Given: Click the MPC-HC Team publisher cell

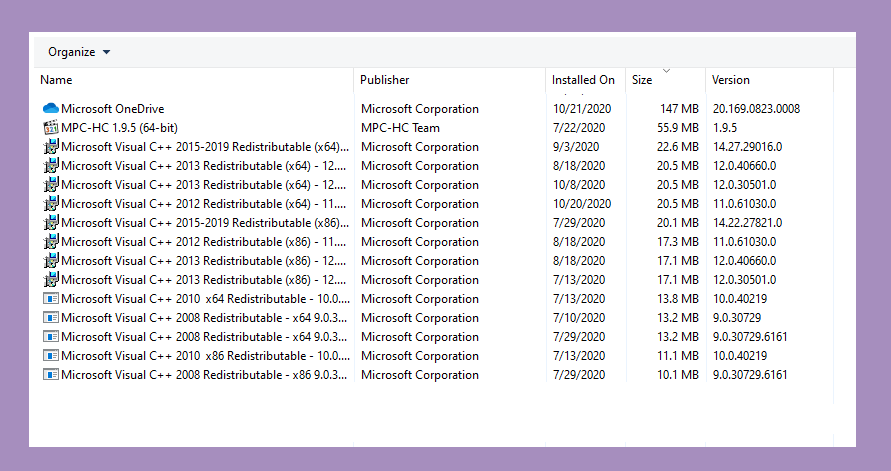Looking at the screenshot, I should click(x=400, y=128).
